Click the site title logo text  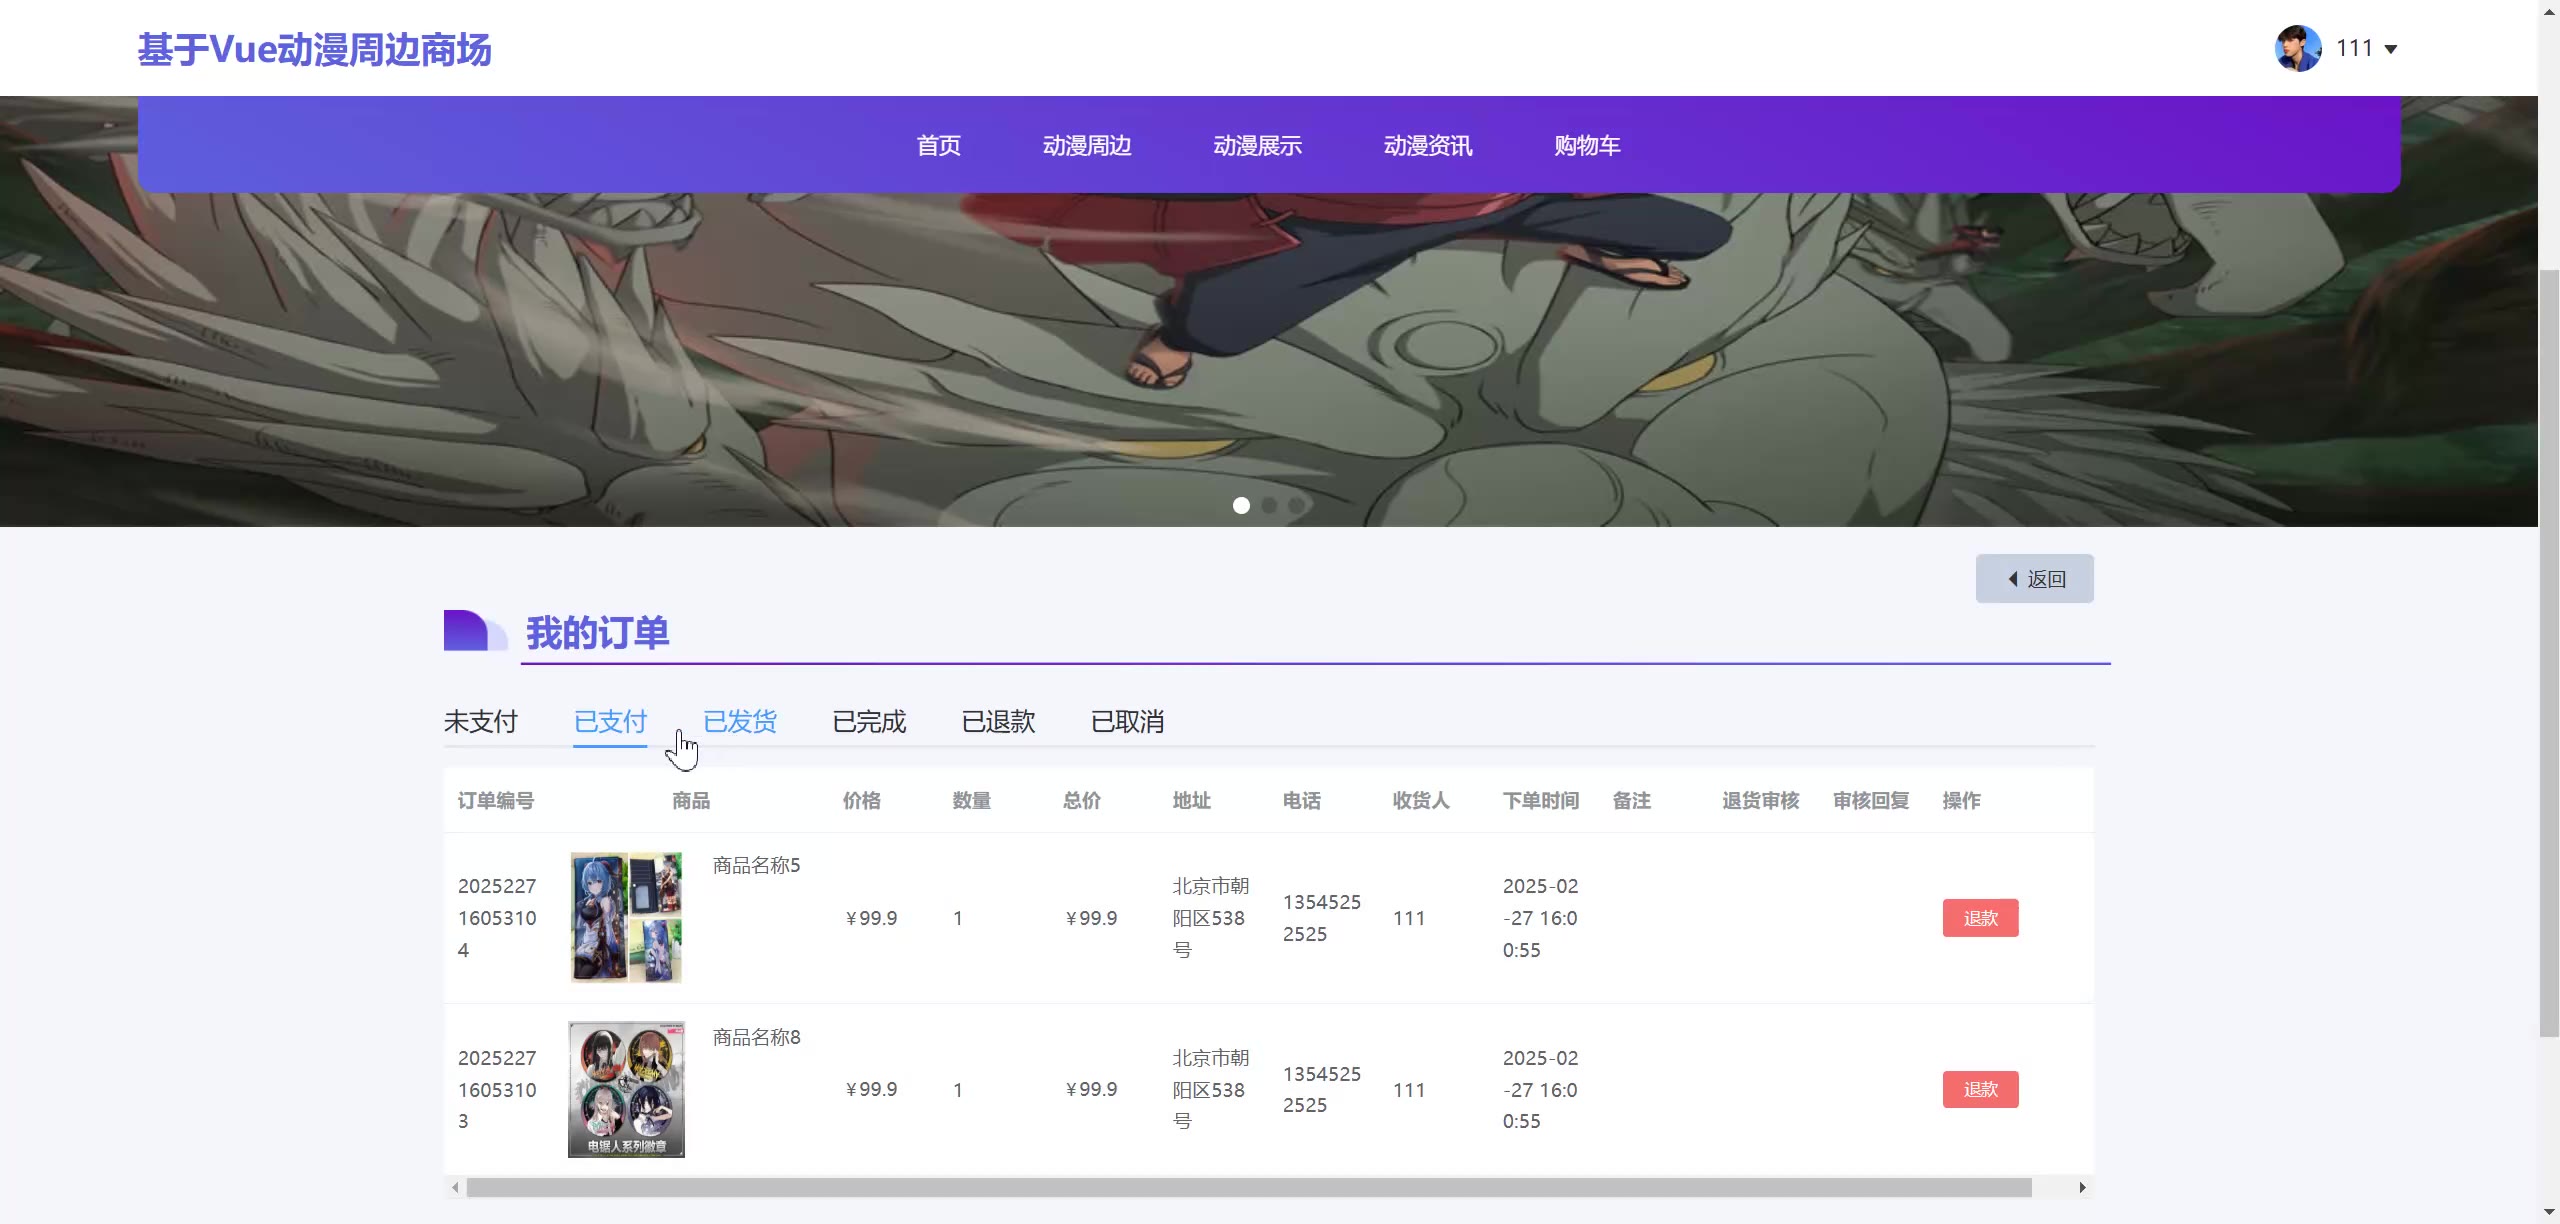click(314, 50)
